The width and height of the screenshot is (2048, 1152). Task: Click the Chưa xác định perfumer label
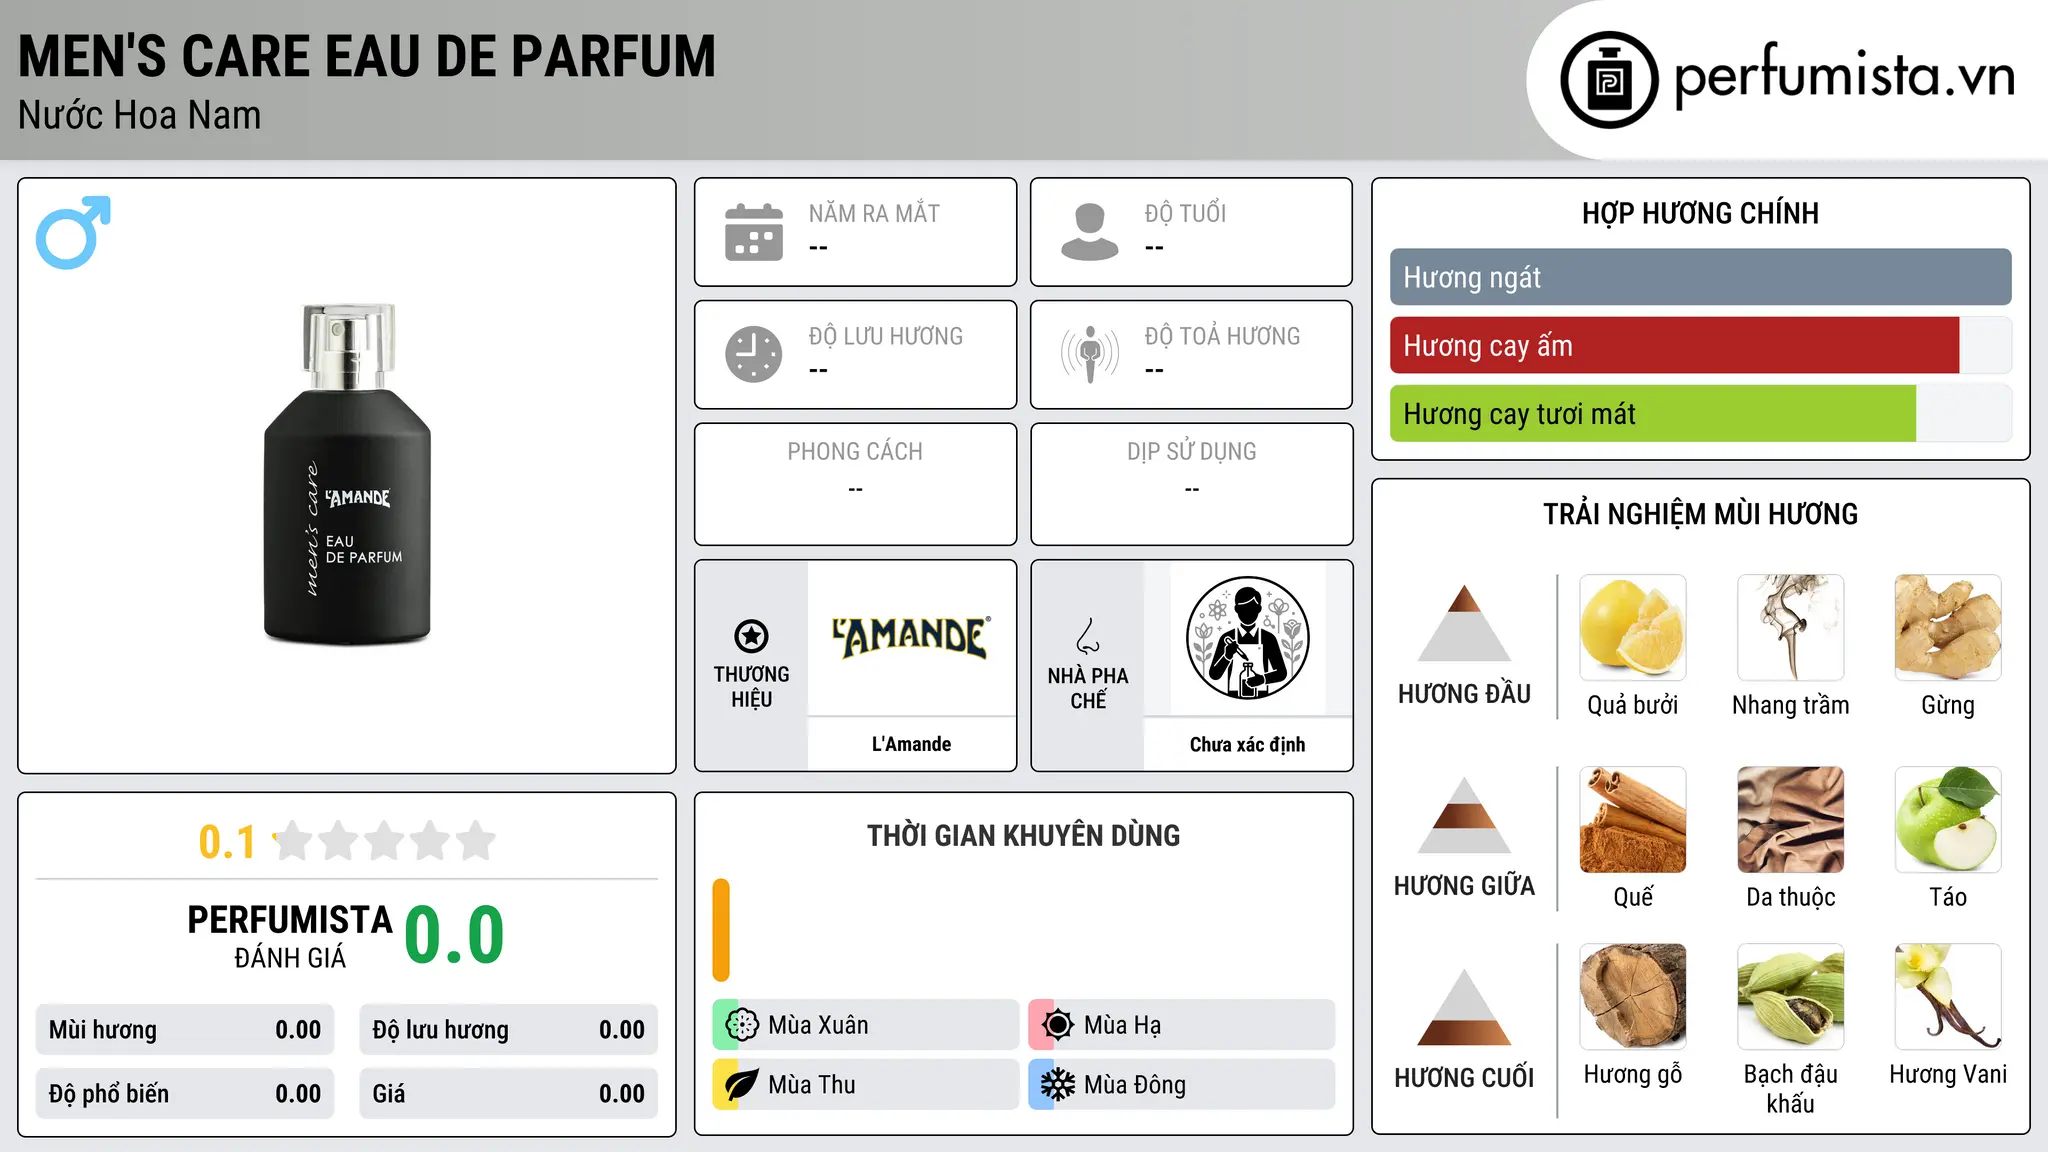1247,744
